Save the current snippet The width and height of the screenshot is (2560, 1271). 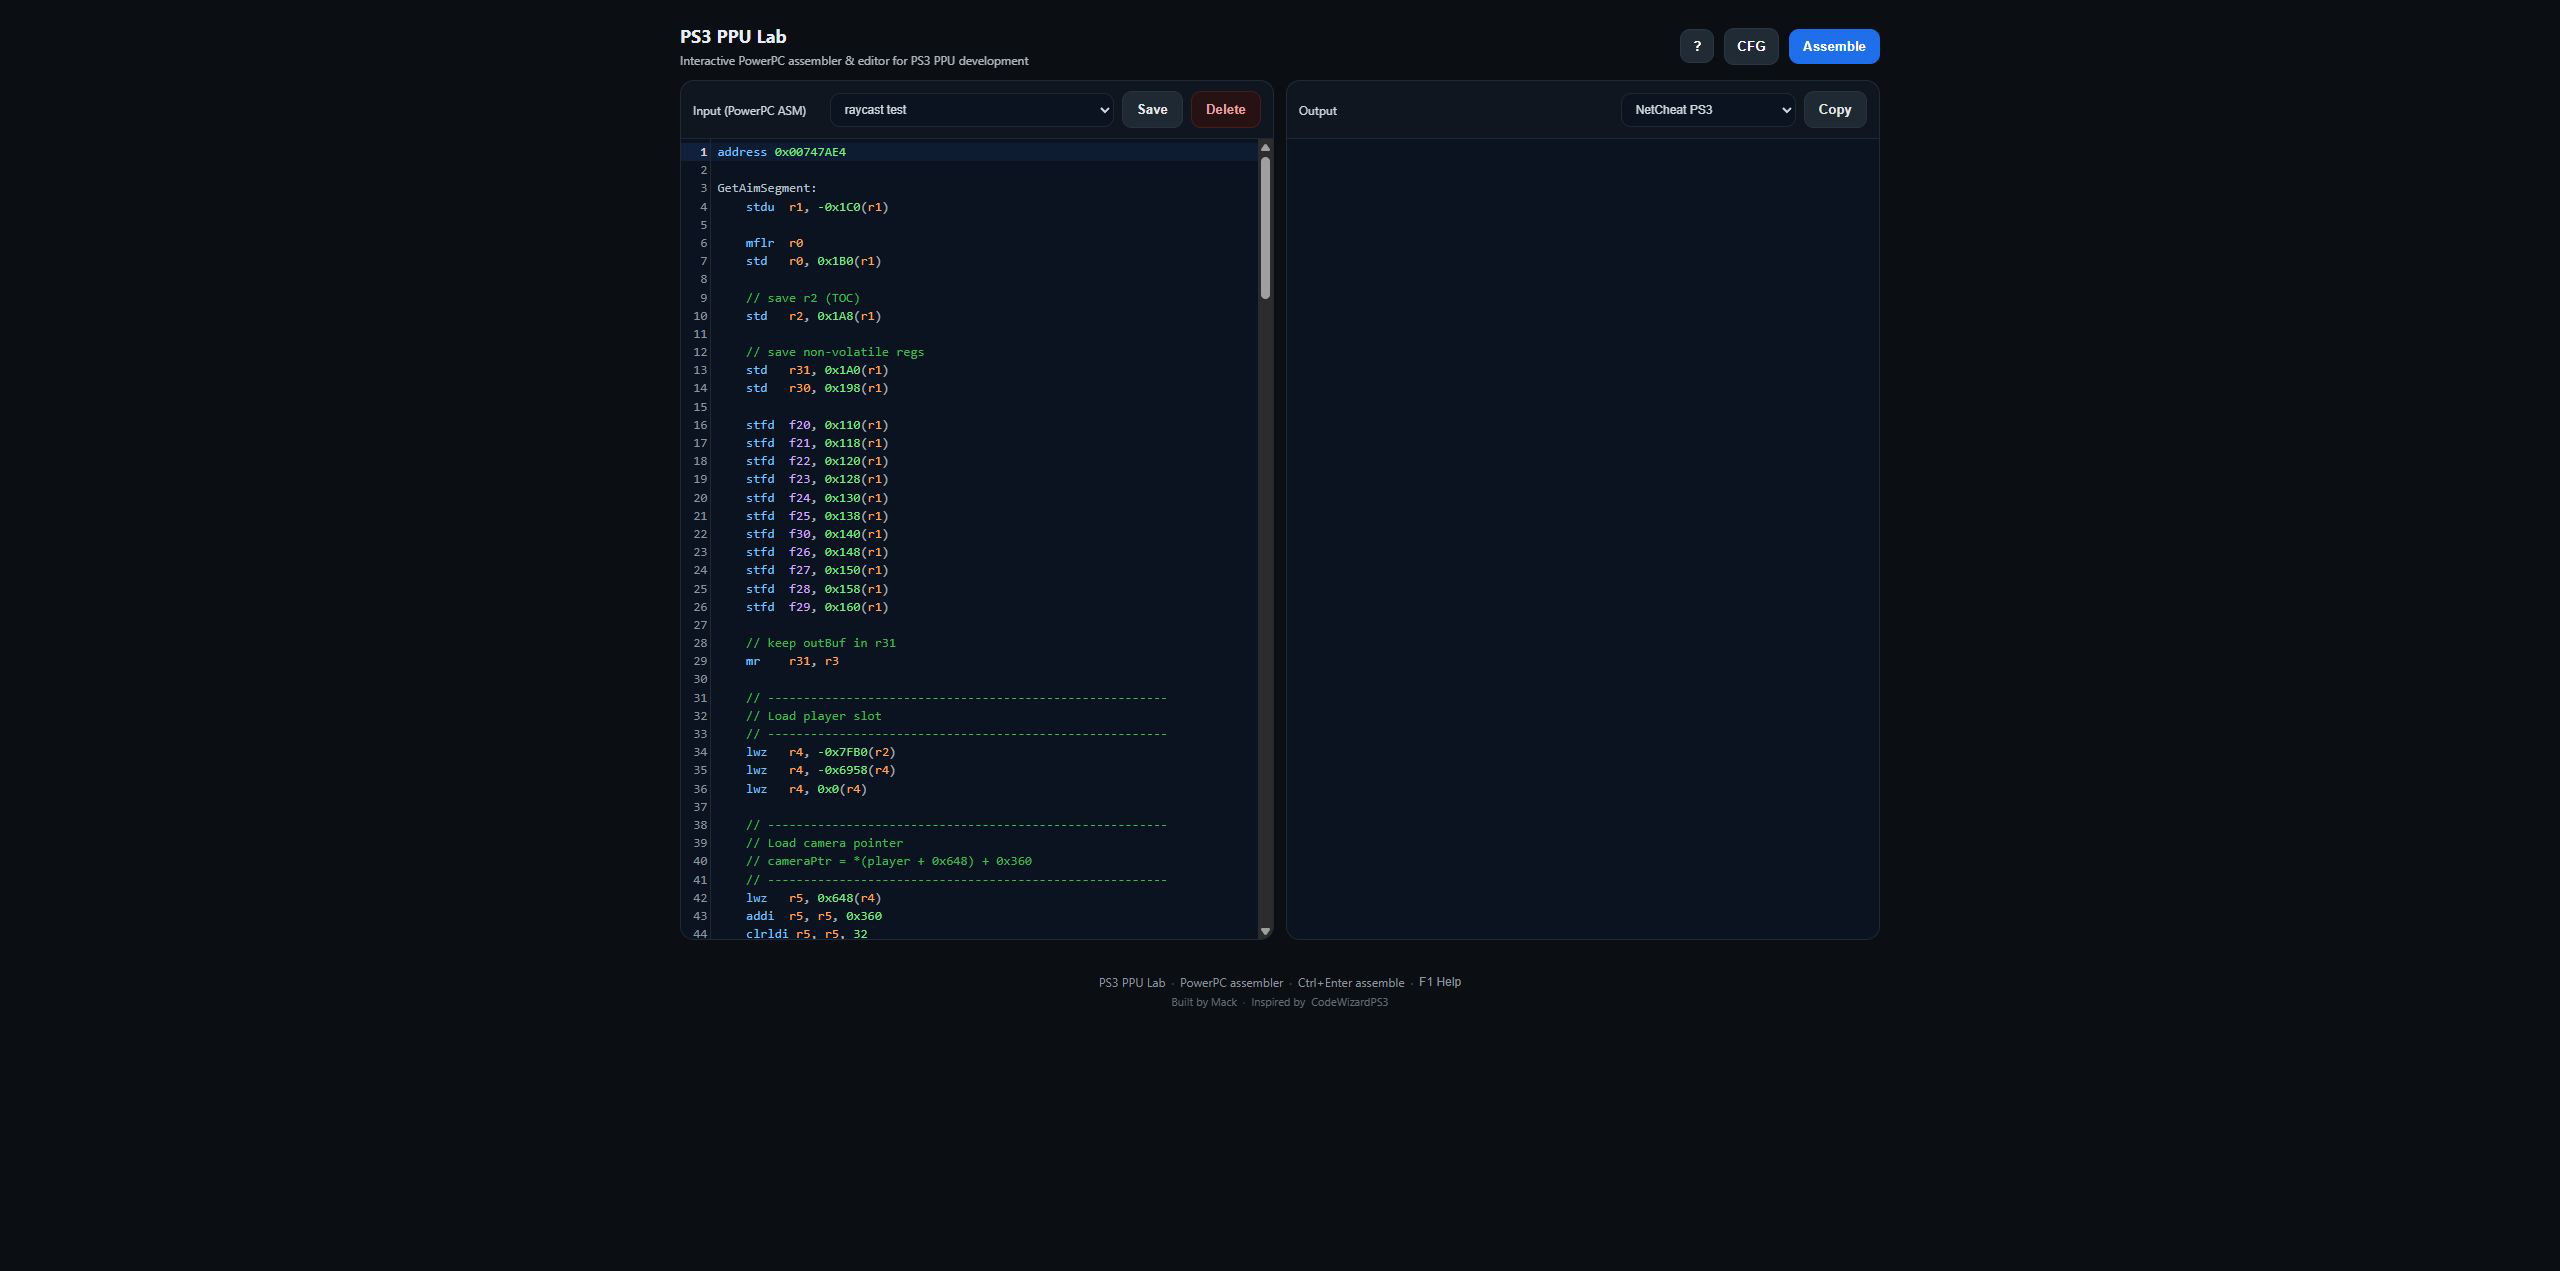coord(1151,110)
